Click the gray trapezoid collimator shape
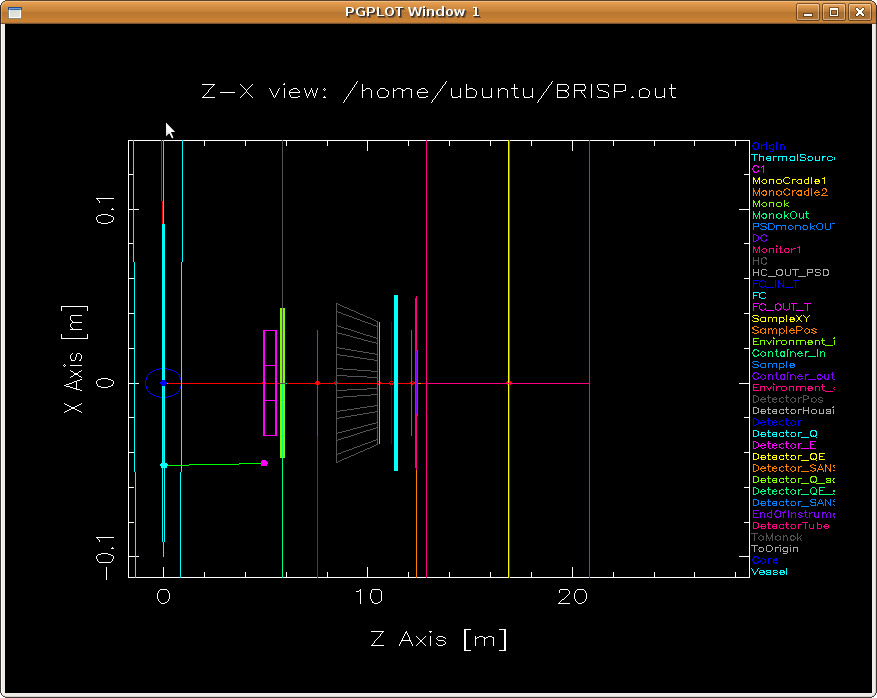 coord(357,383)
